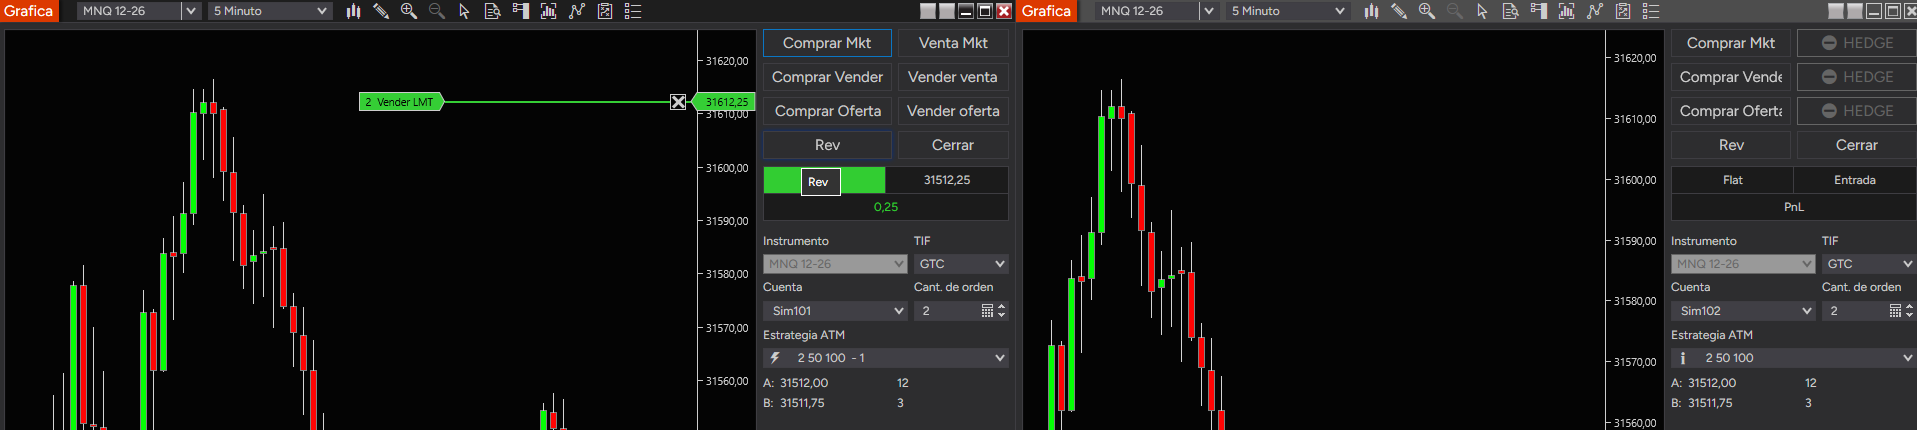Open Sim102 account dropdown

point(1743,311)
